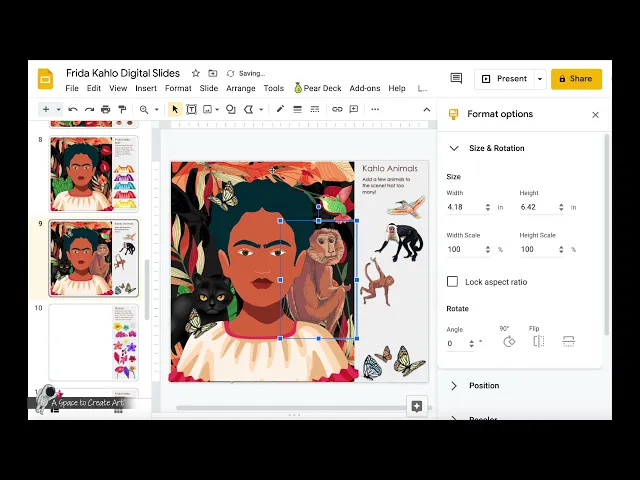
Task: Open the Add-ons menu
Action: point(364,88)
